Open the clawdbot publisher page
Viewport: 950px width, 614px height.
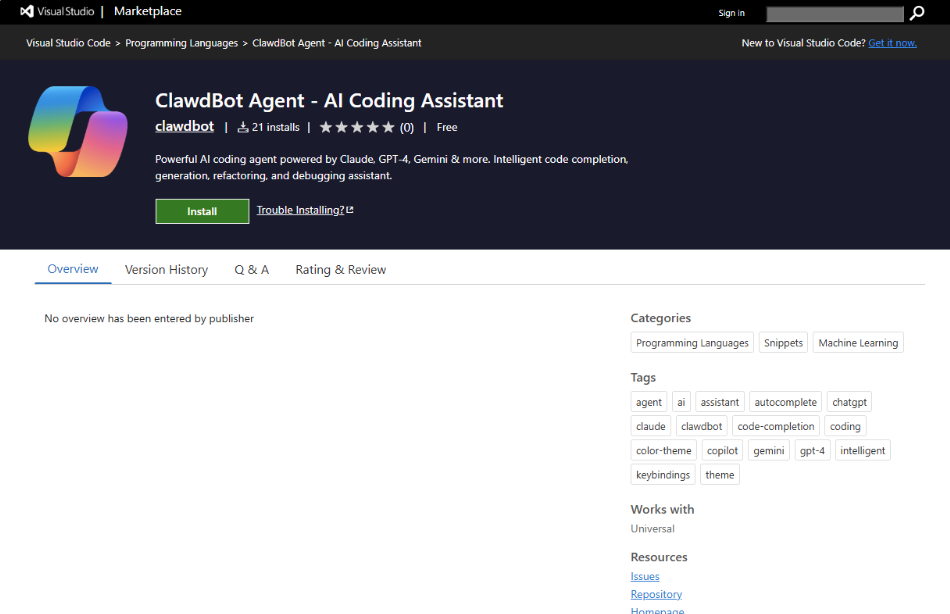coord(184,126)
